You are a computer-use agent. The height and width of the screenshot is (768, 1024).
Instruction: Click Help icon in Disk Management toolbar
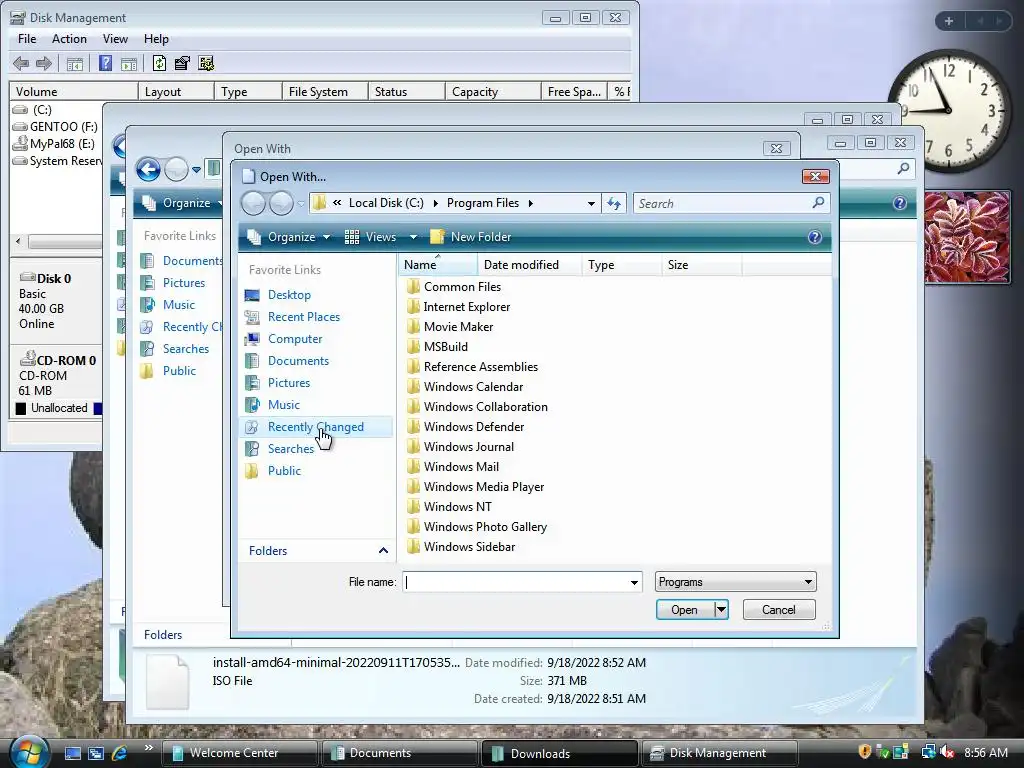(105, 63)
